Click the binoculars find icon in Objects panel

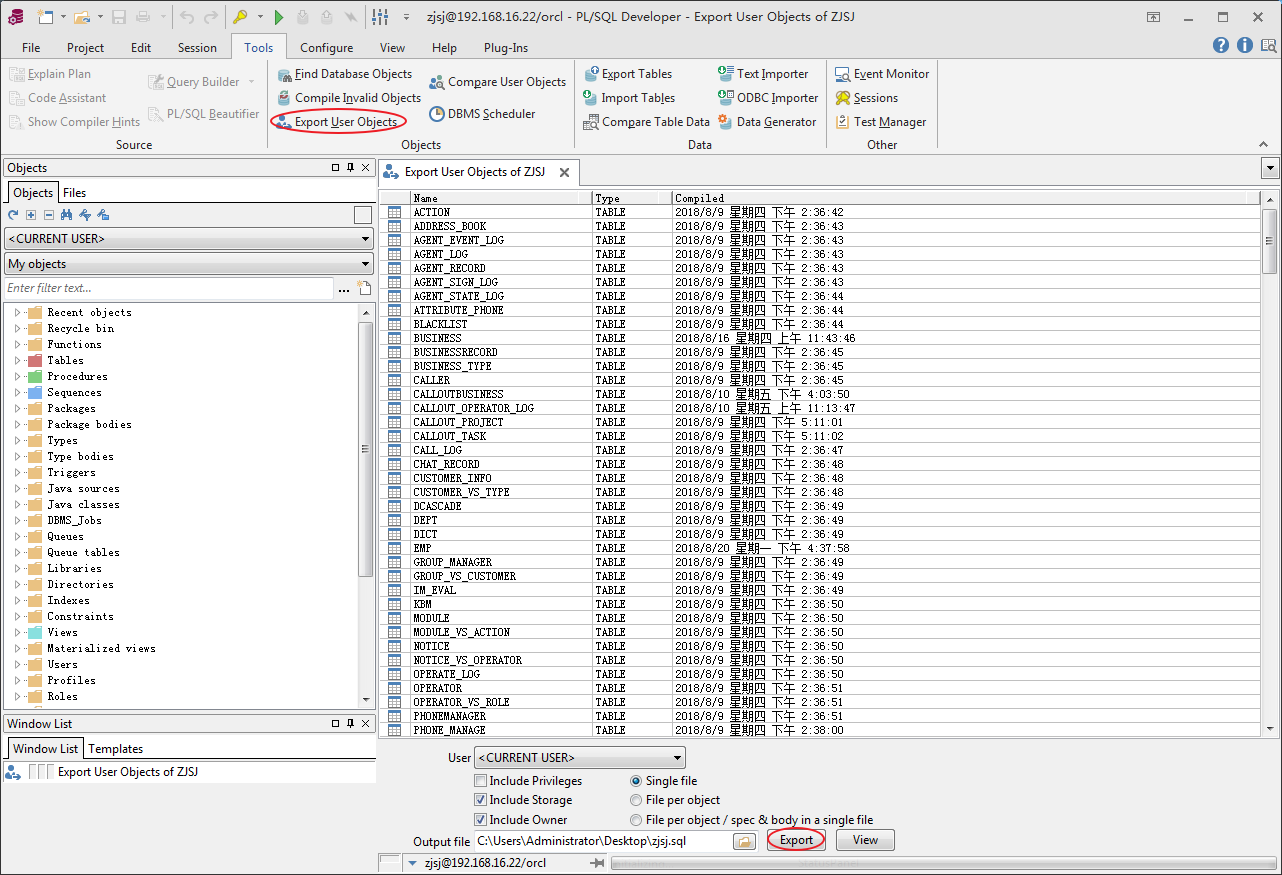pyautogui.click(x=67, y=215)
